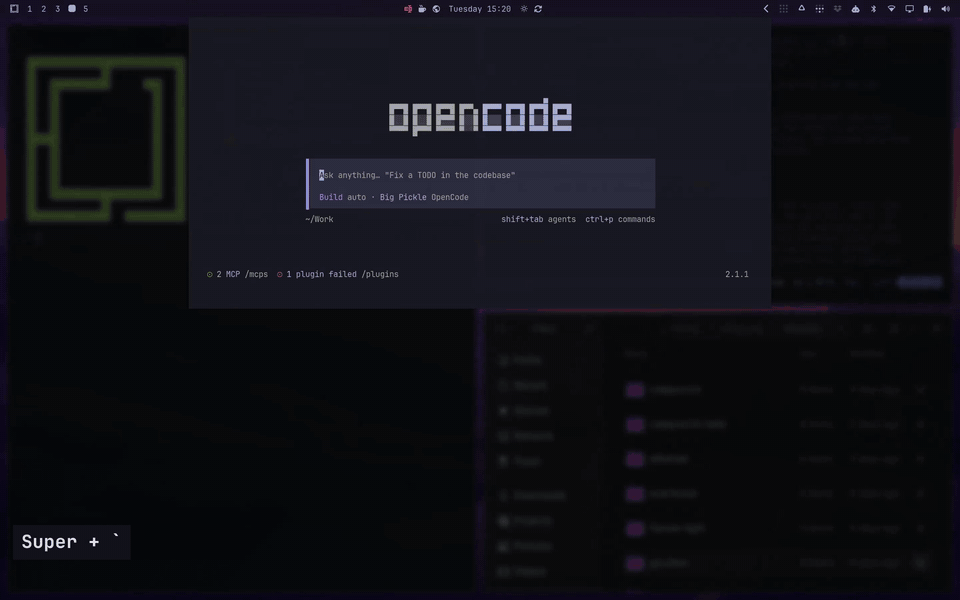Click the bright dot grid tray icon

819,9
